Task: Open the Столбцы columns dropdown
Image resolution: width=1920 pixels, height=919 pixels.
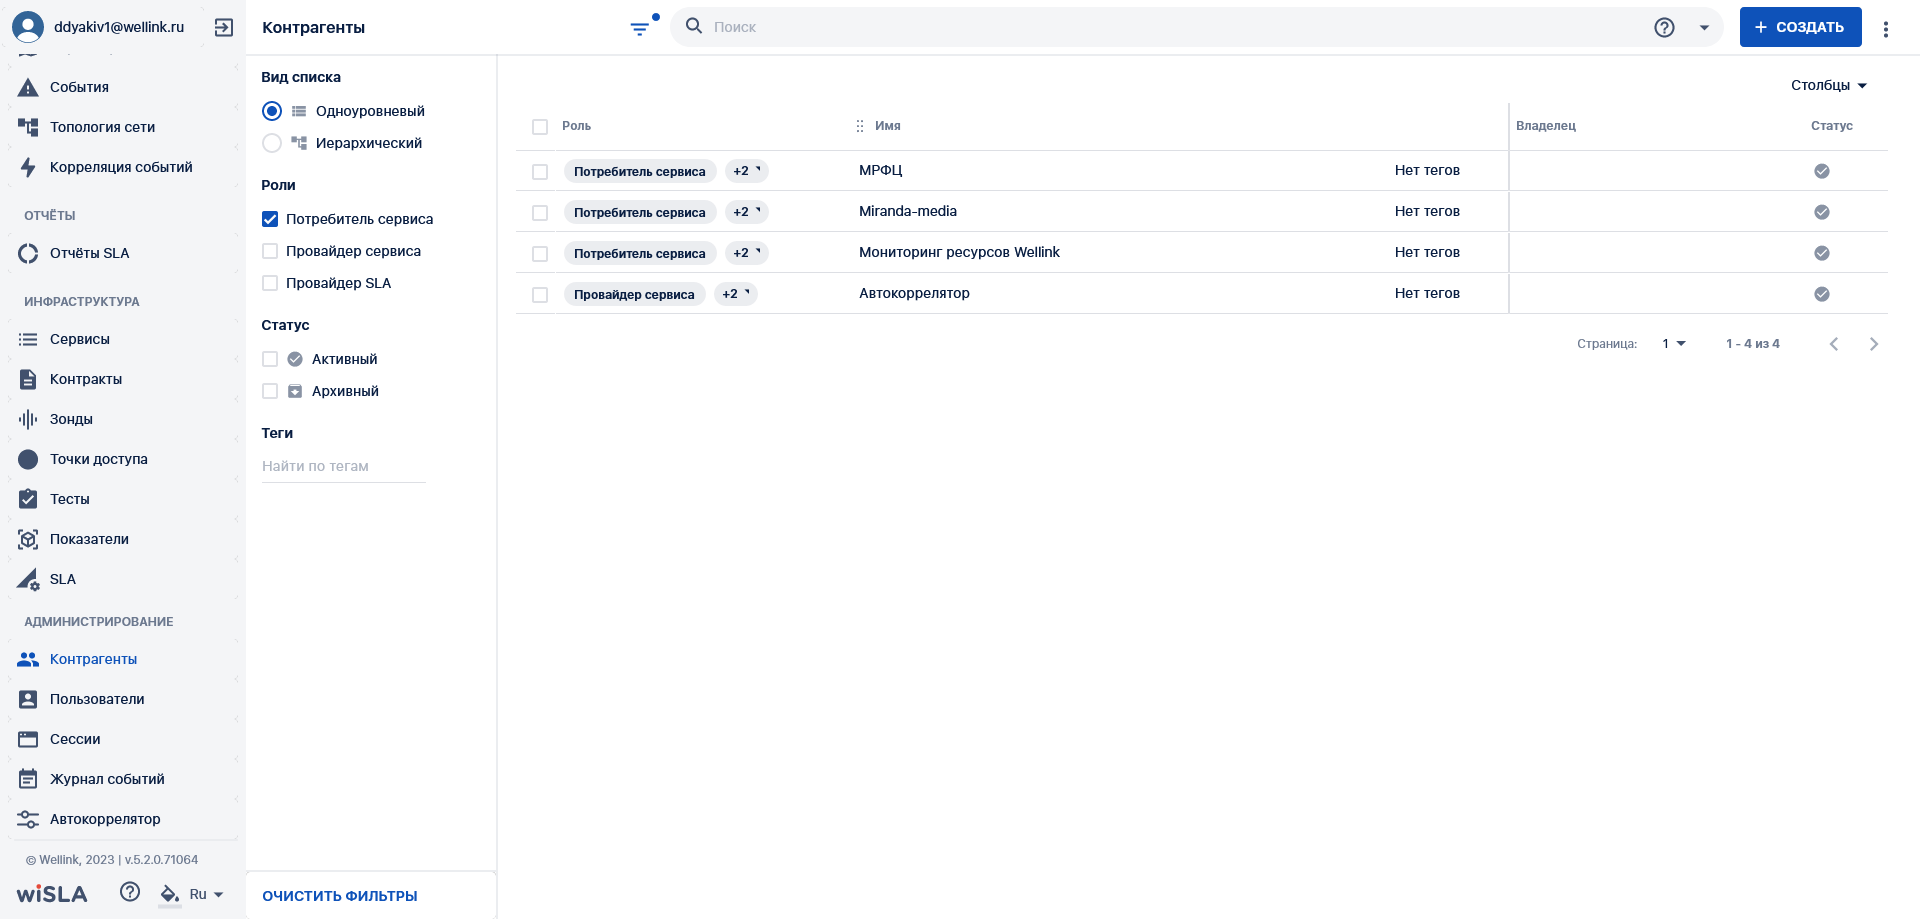Action: point(1829,85)
